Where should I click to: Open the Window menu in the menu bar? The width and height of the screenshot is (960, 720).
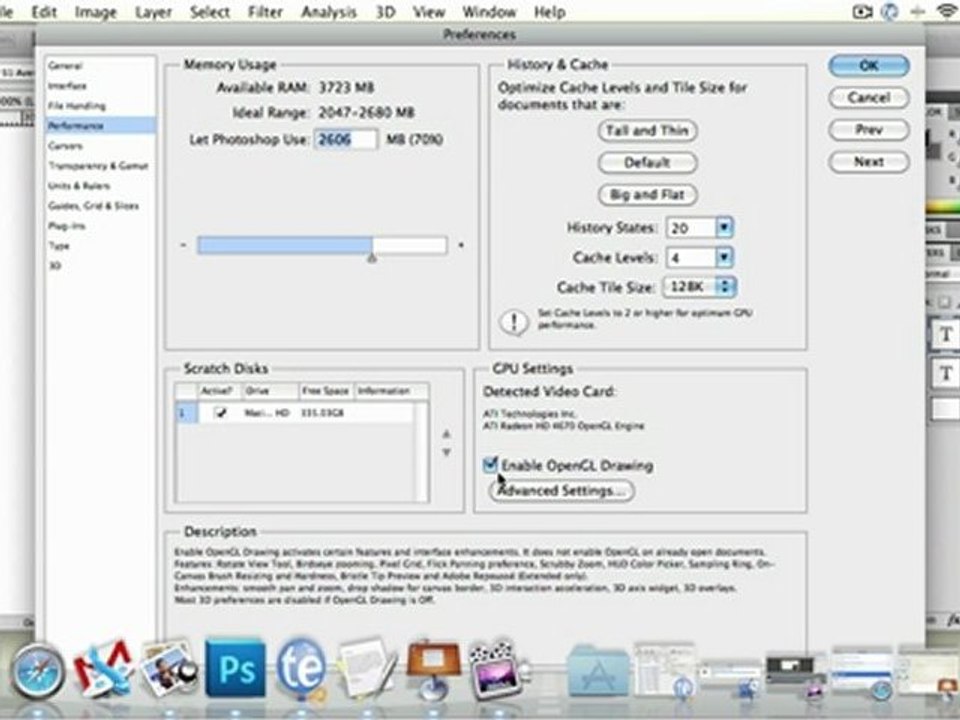[x=489, y=12]
